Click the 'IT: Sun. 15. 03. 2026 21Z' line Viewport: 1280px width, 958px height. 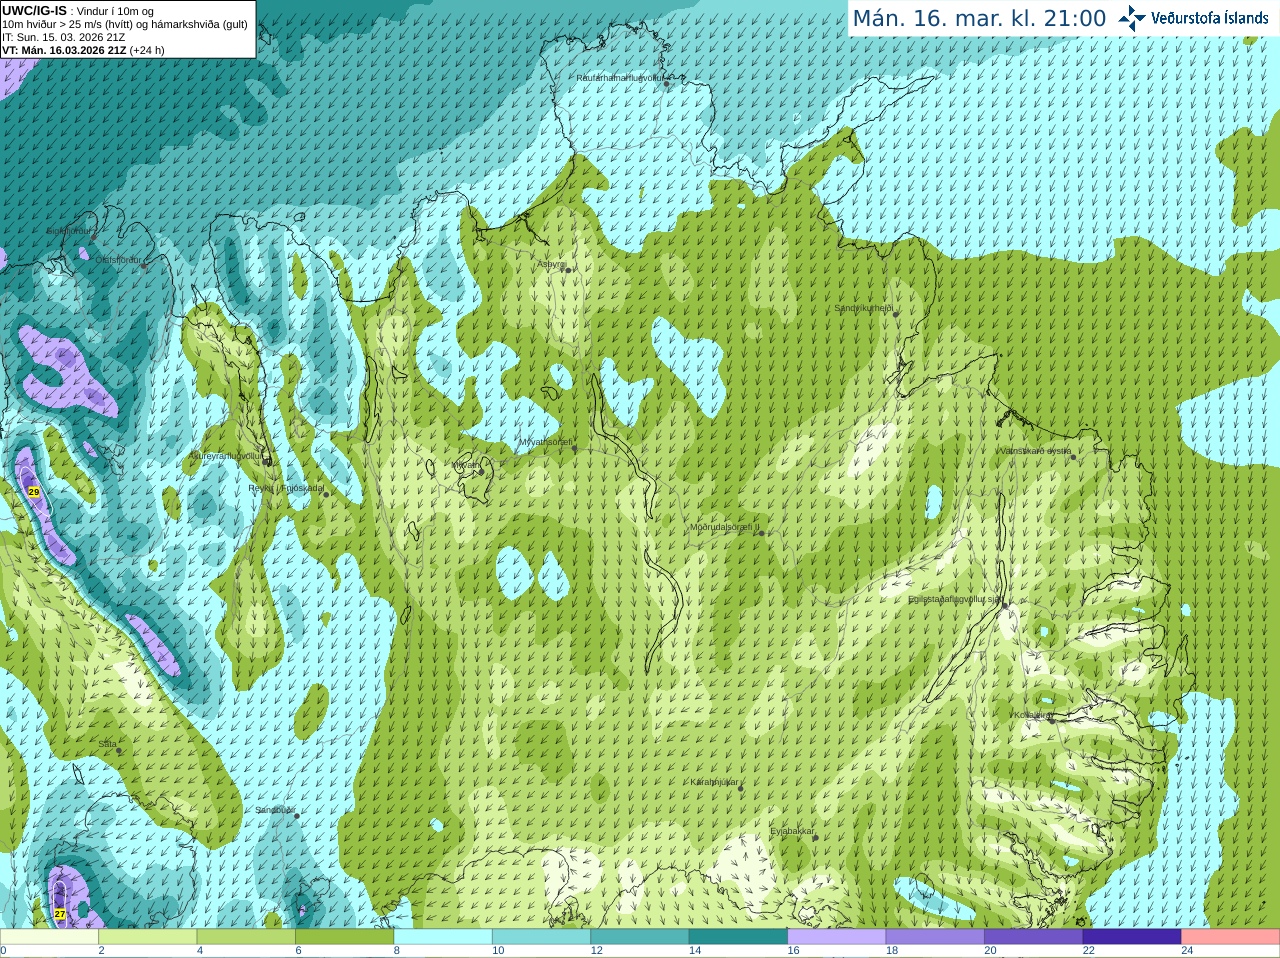(63, 37)
